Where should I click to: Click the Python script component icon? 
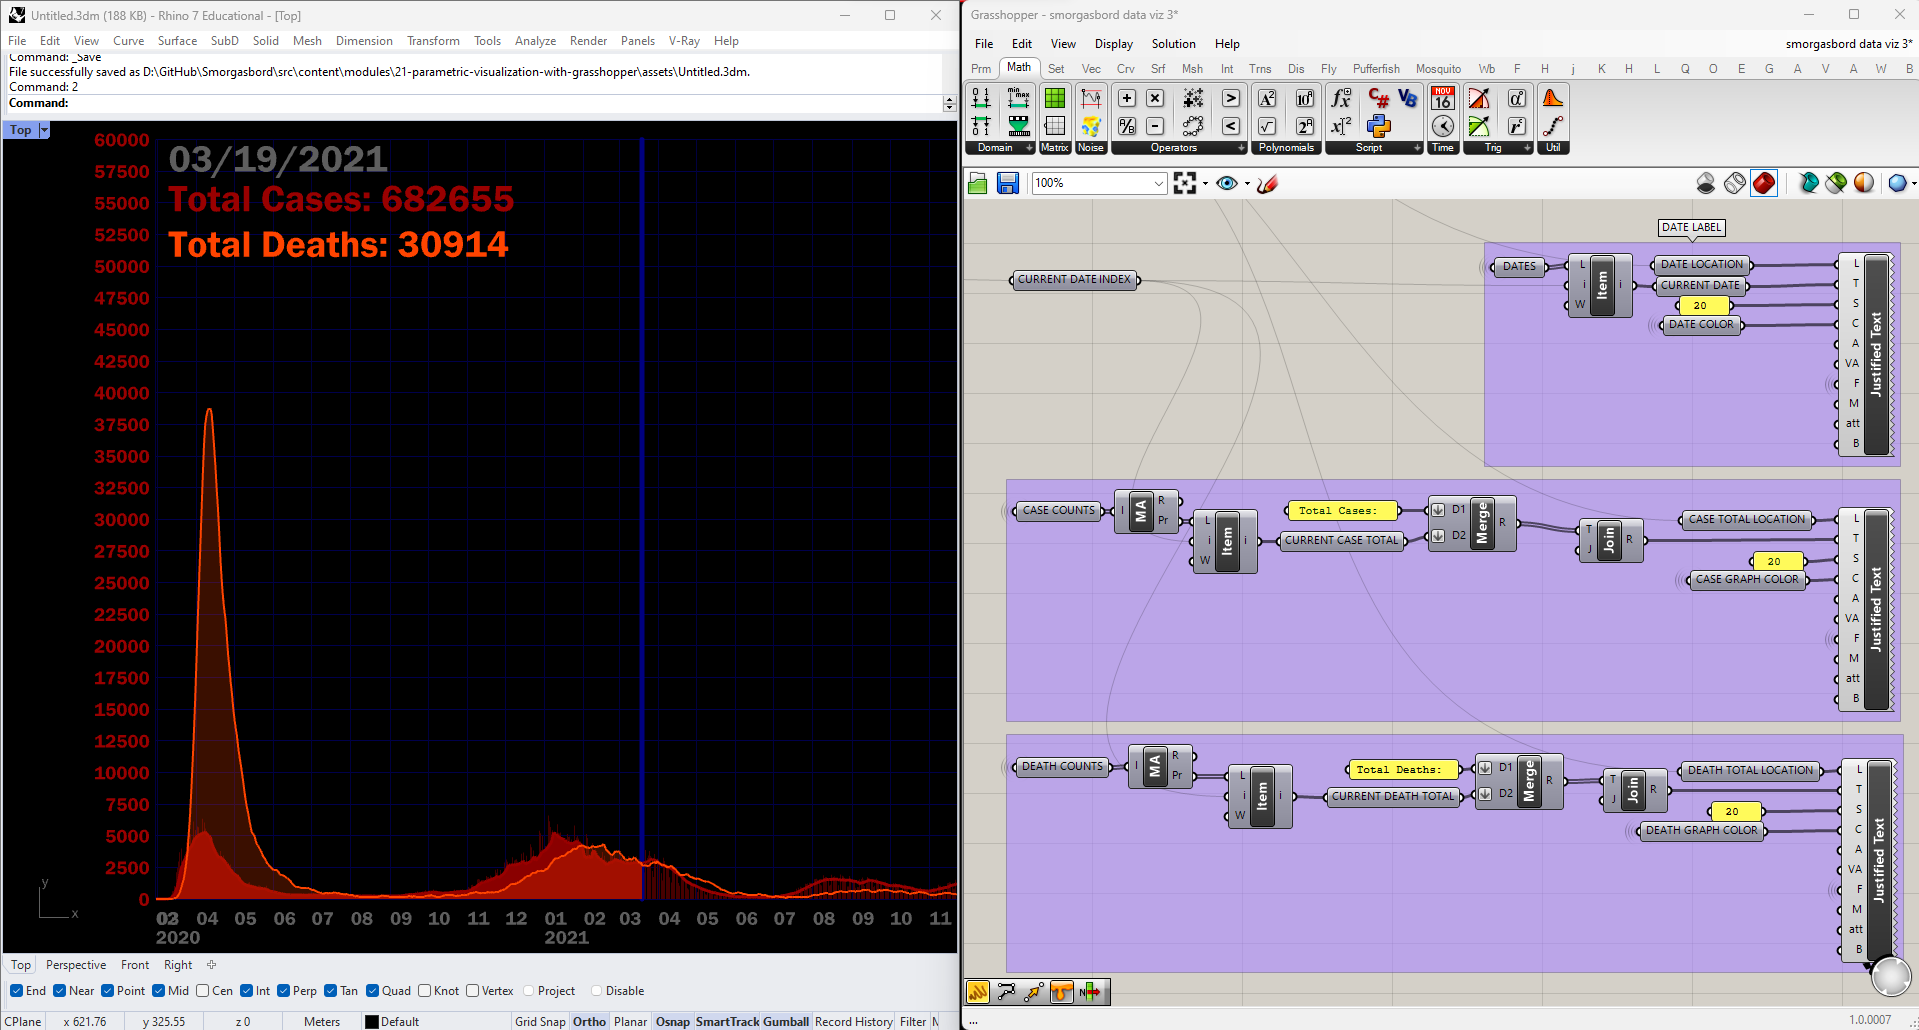click(1379, 126)
